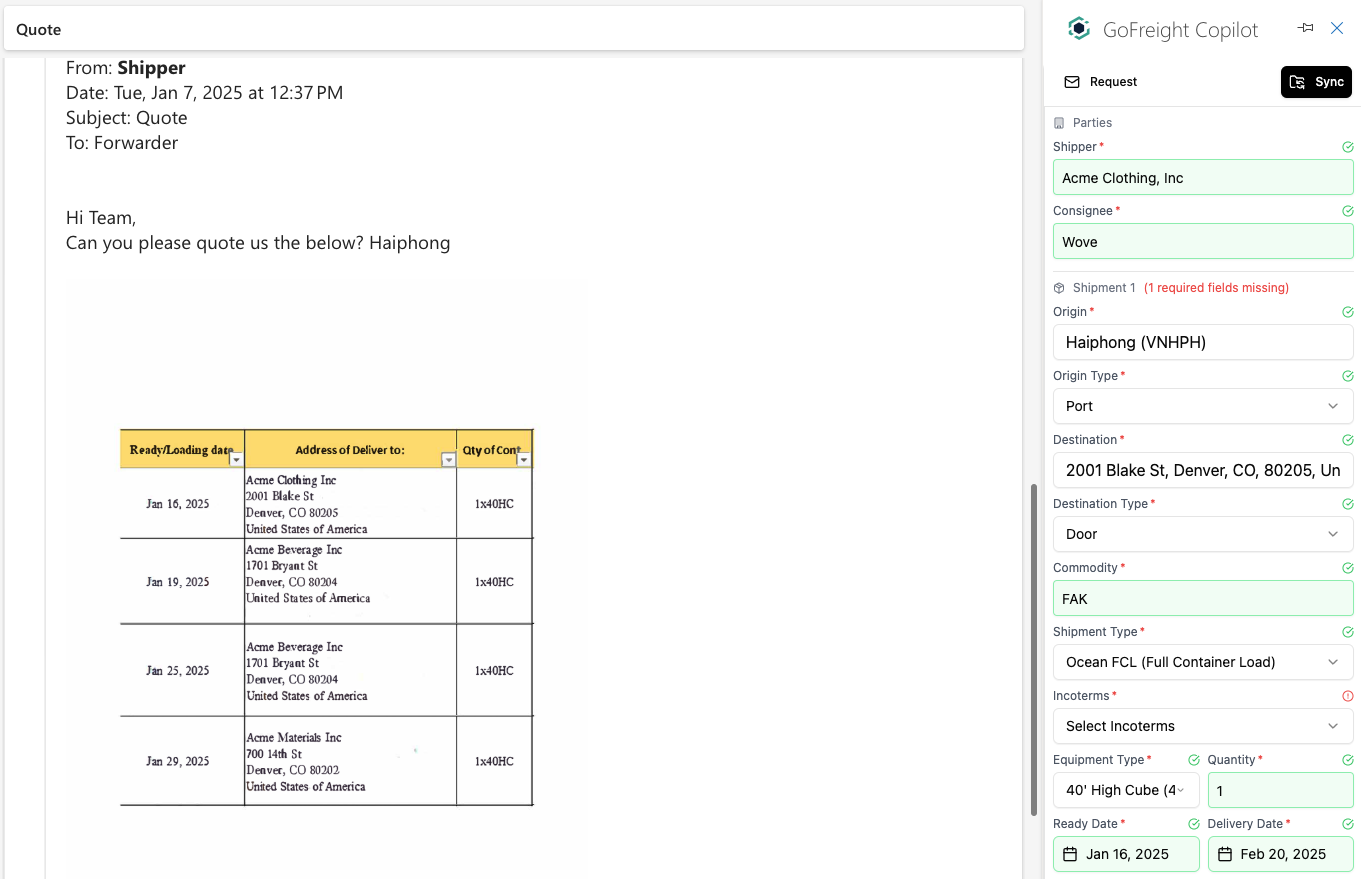Click the sender name Shipper
The width and height of the screenshot is (1361, 879).
point(151,68)
